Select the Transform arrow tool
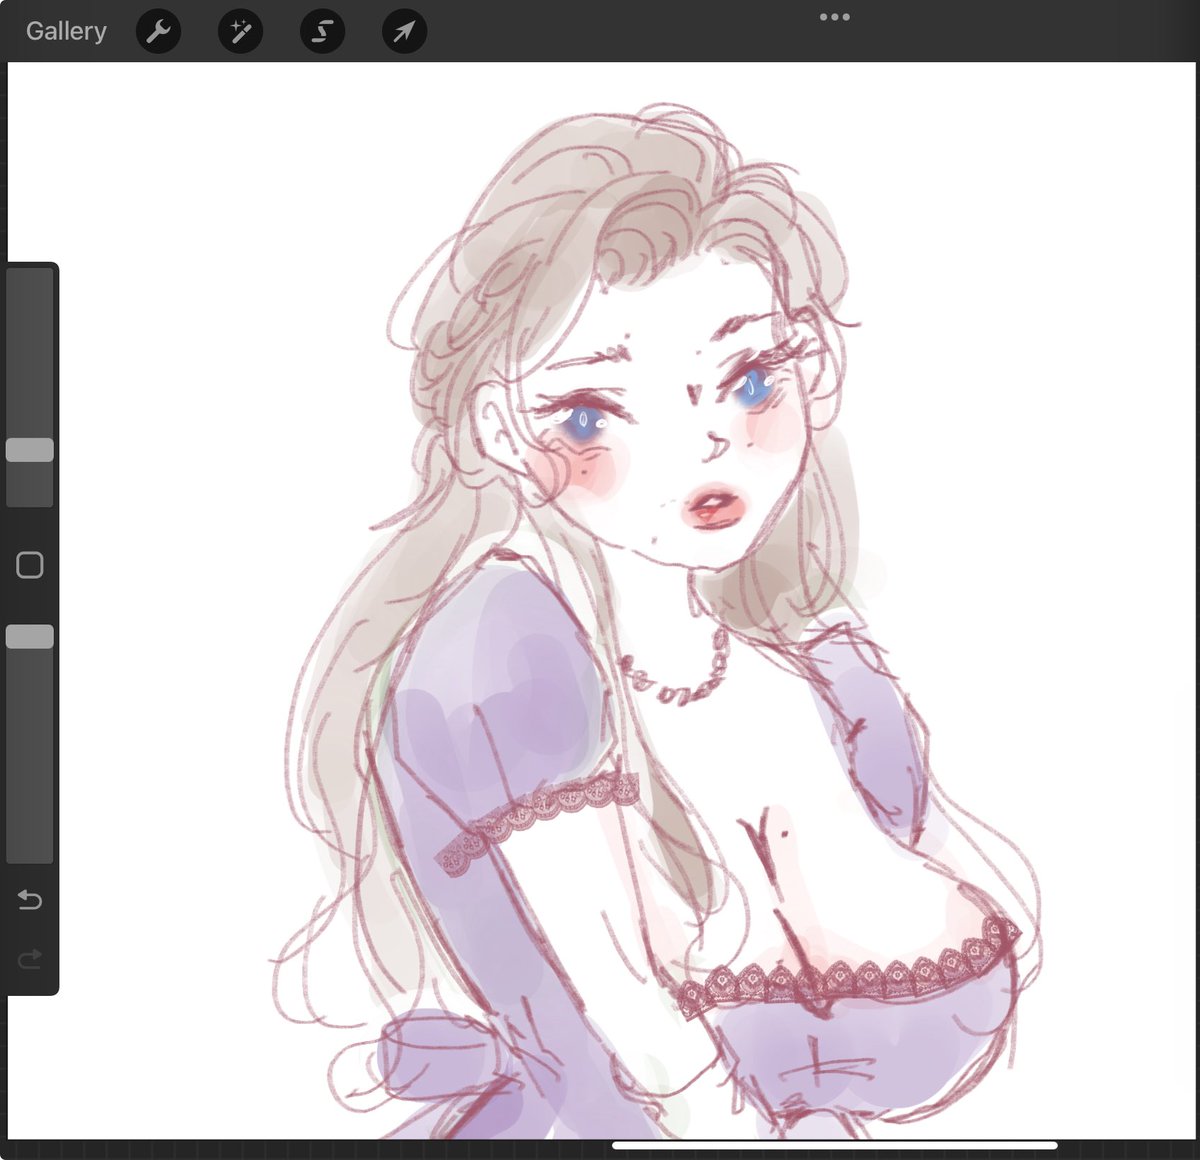Image resolution: width=1200 pixels, height=1160 pixels. [x=404, y=30]
